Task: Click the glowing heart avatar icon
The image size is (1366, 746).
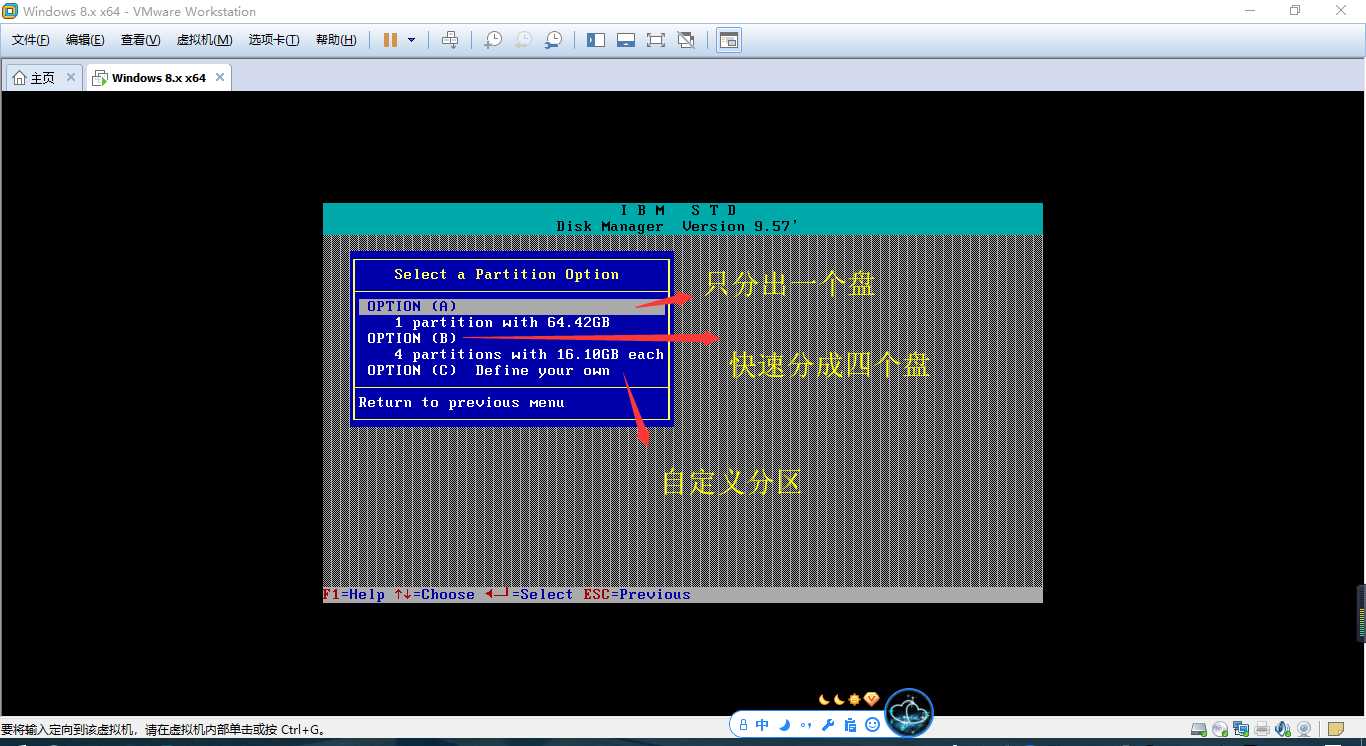Action: point(909,712)
